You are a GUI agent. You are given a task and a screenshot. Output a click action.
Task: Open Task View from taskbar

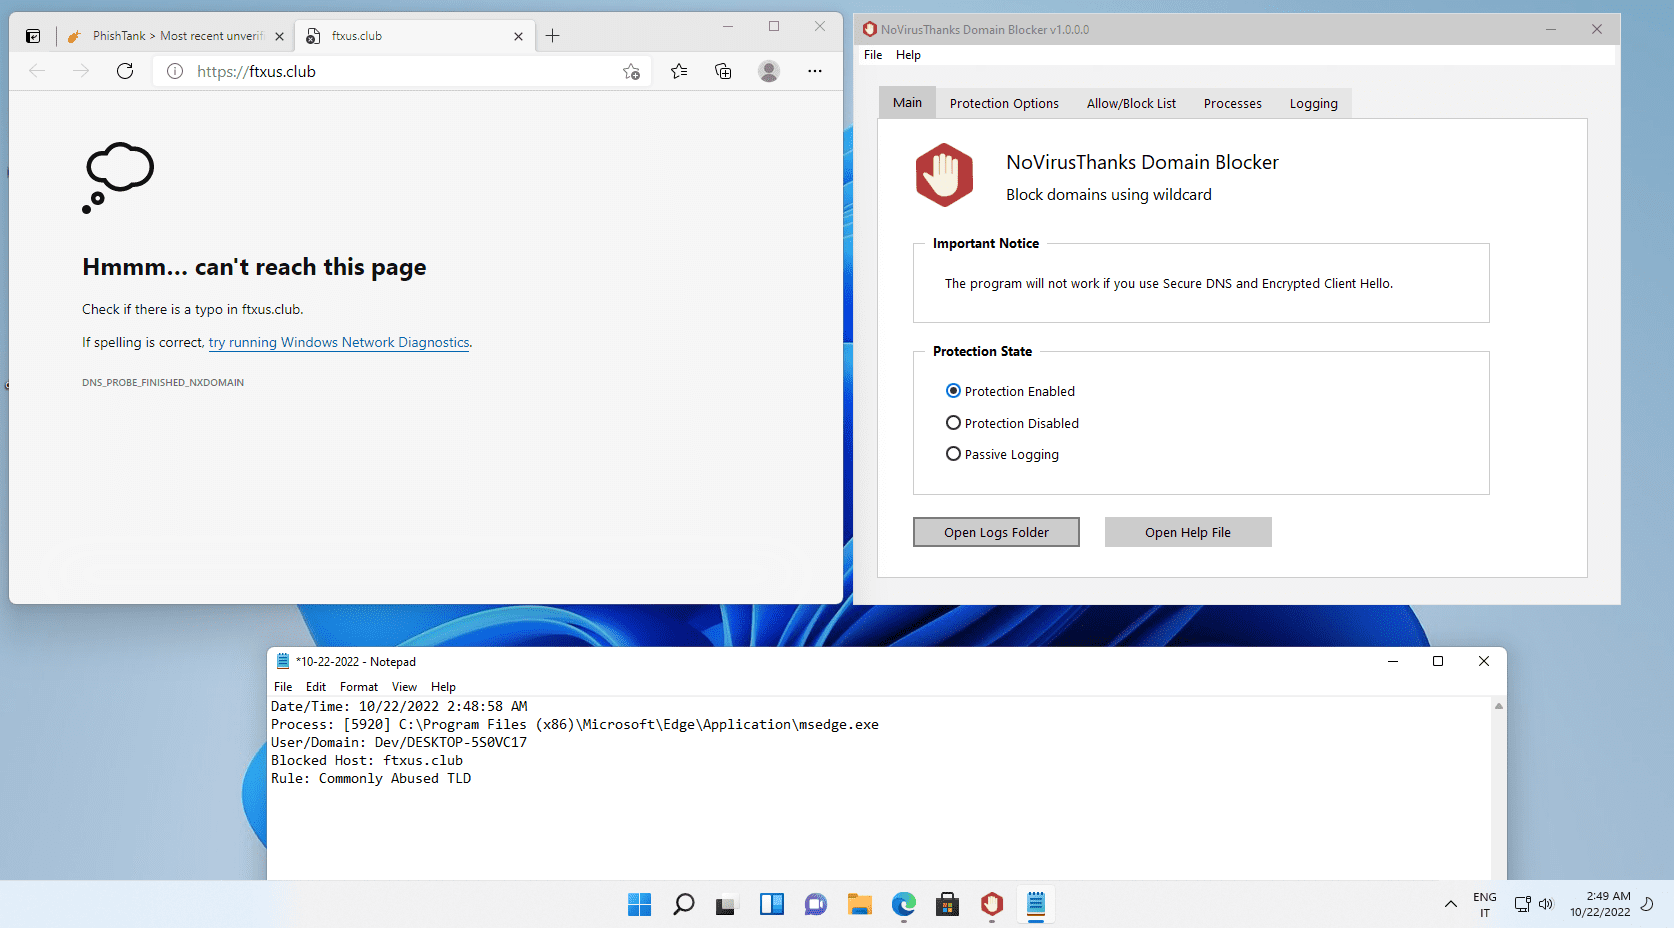(727, 905)
